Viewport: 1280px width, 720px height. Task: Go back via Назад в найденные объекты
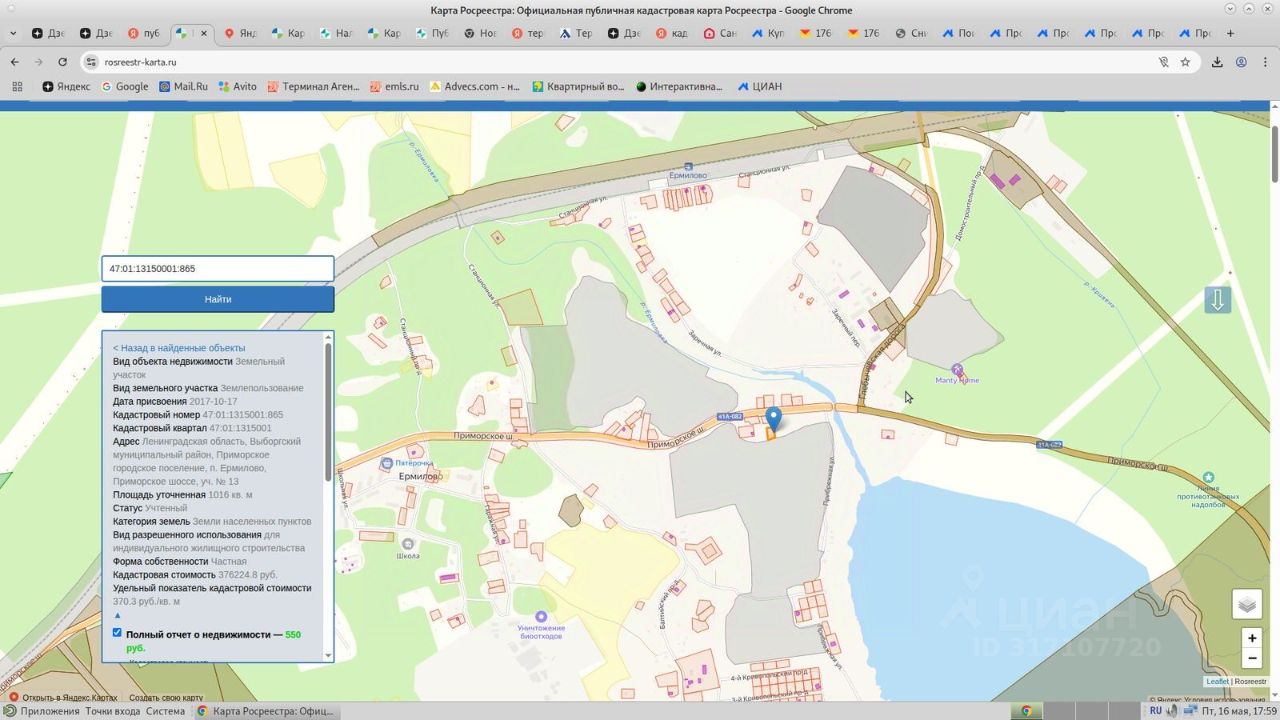click(179, 348)
